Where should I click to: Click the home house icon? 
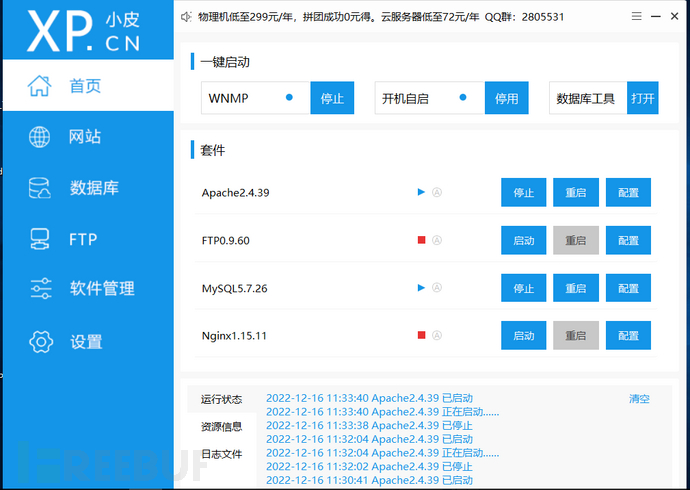(x=40, y=85)
